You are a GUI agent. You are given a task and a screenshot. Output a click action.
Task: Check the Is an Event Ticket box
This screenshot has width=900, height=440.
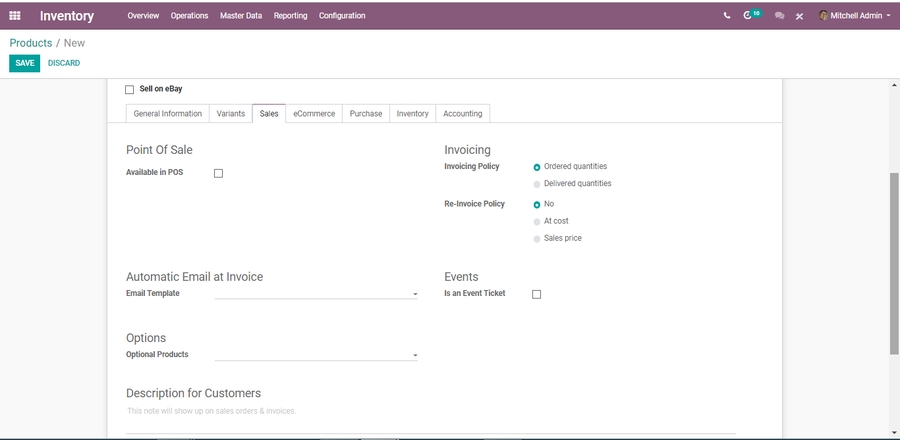(536, 294)
